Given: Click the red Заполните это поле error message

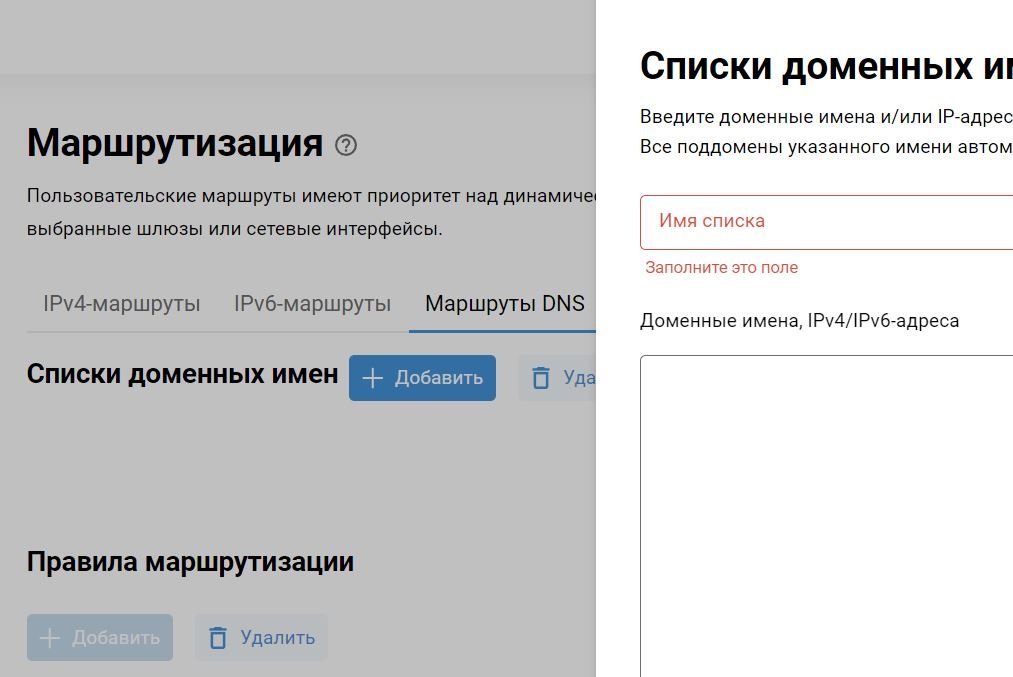Looking at the screenshot, I should click(x=721, y=268).
